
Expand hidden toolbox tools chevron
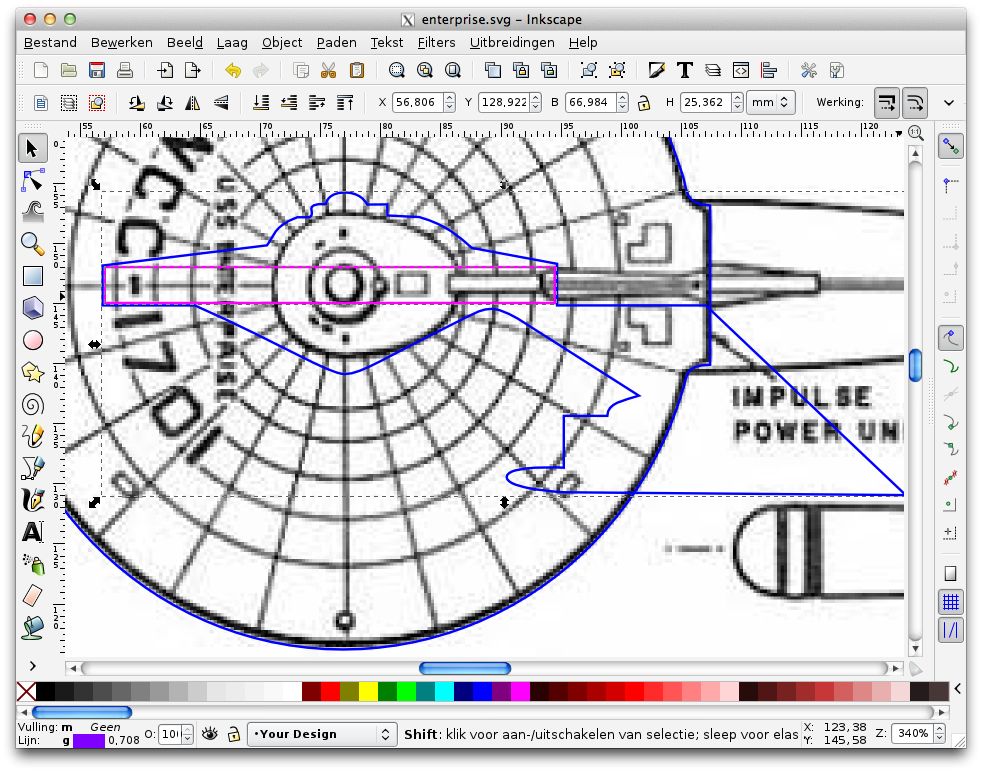(33, 665)
